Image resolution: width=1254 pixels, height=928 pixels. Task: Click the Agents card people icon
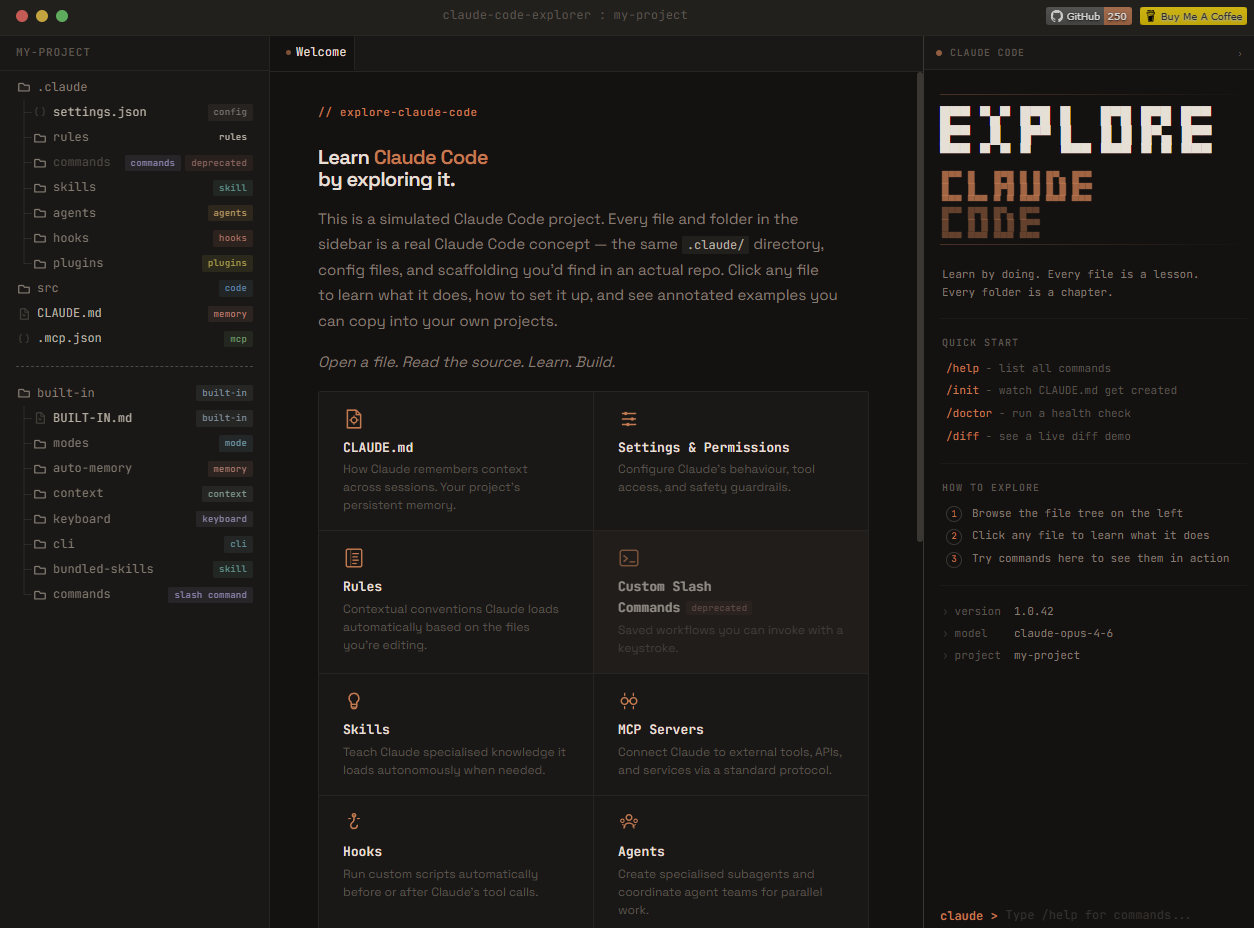coord(628,822)
